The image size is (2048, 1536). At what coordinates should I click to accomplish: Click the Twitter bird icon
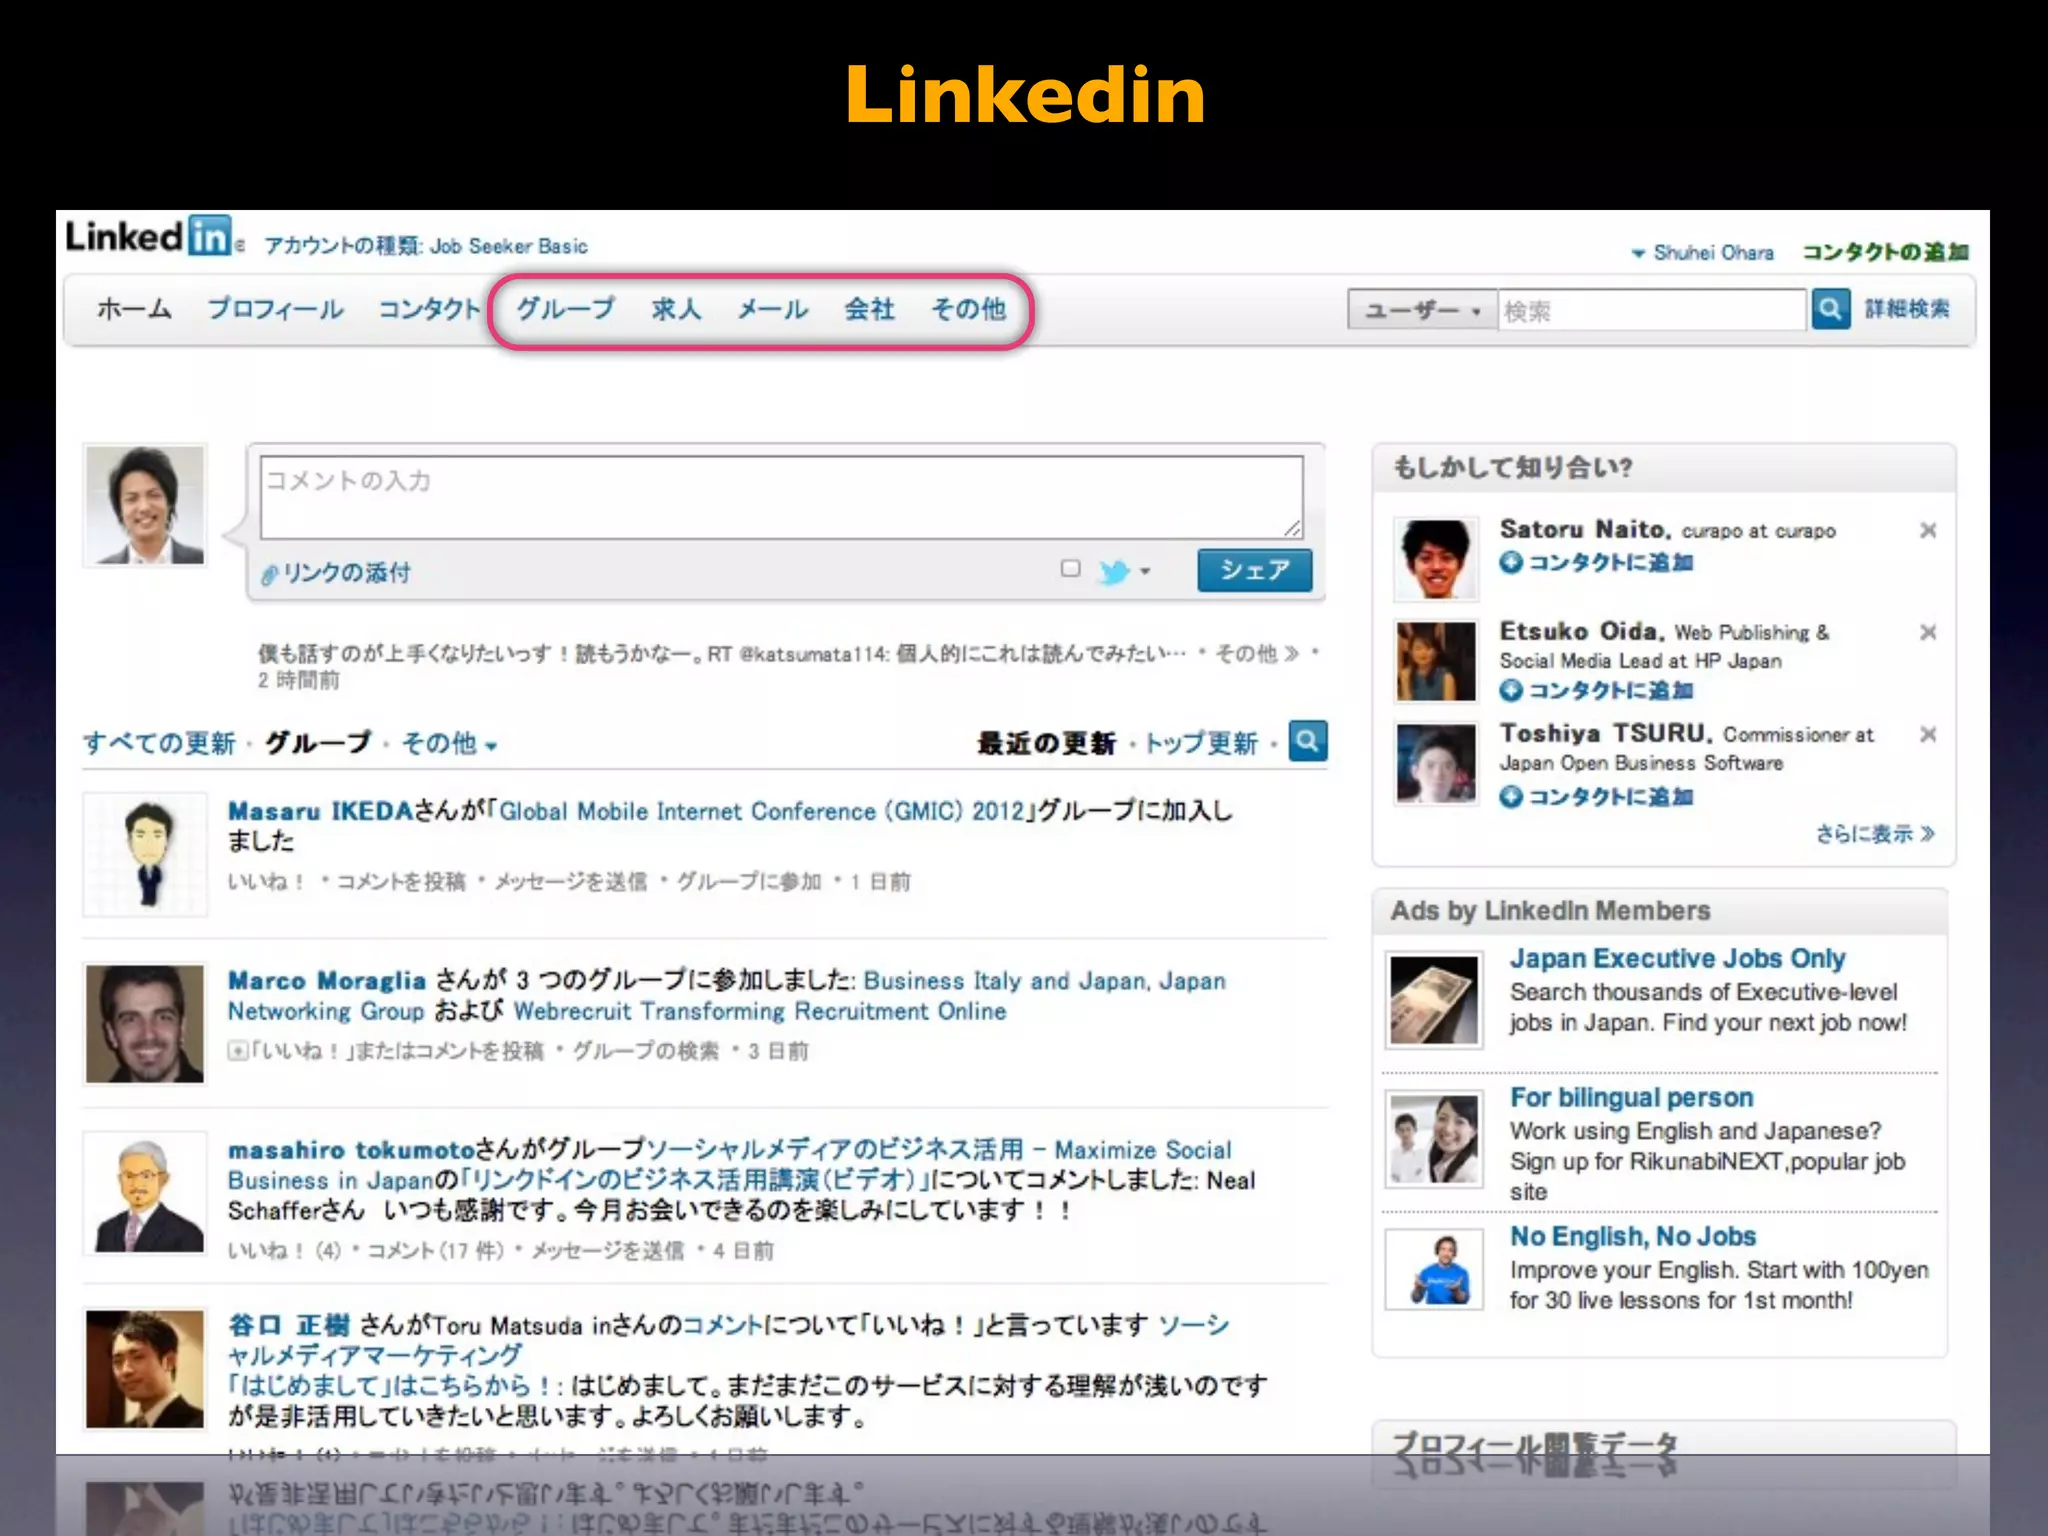click(x=1114, y=571)
